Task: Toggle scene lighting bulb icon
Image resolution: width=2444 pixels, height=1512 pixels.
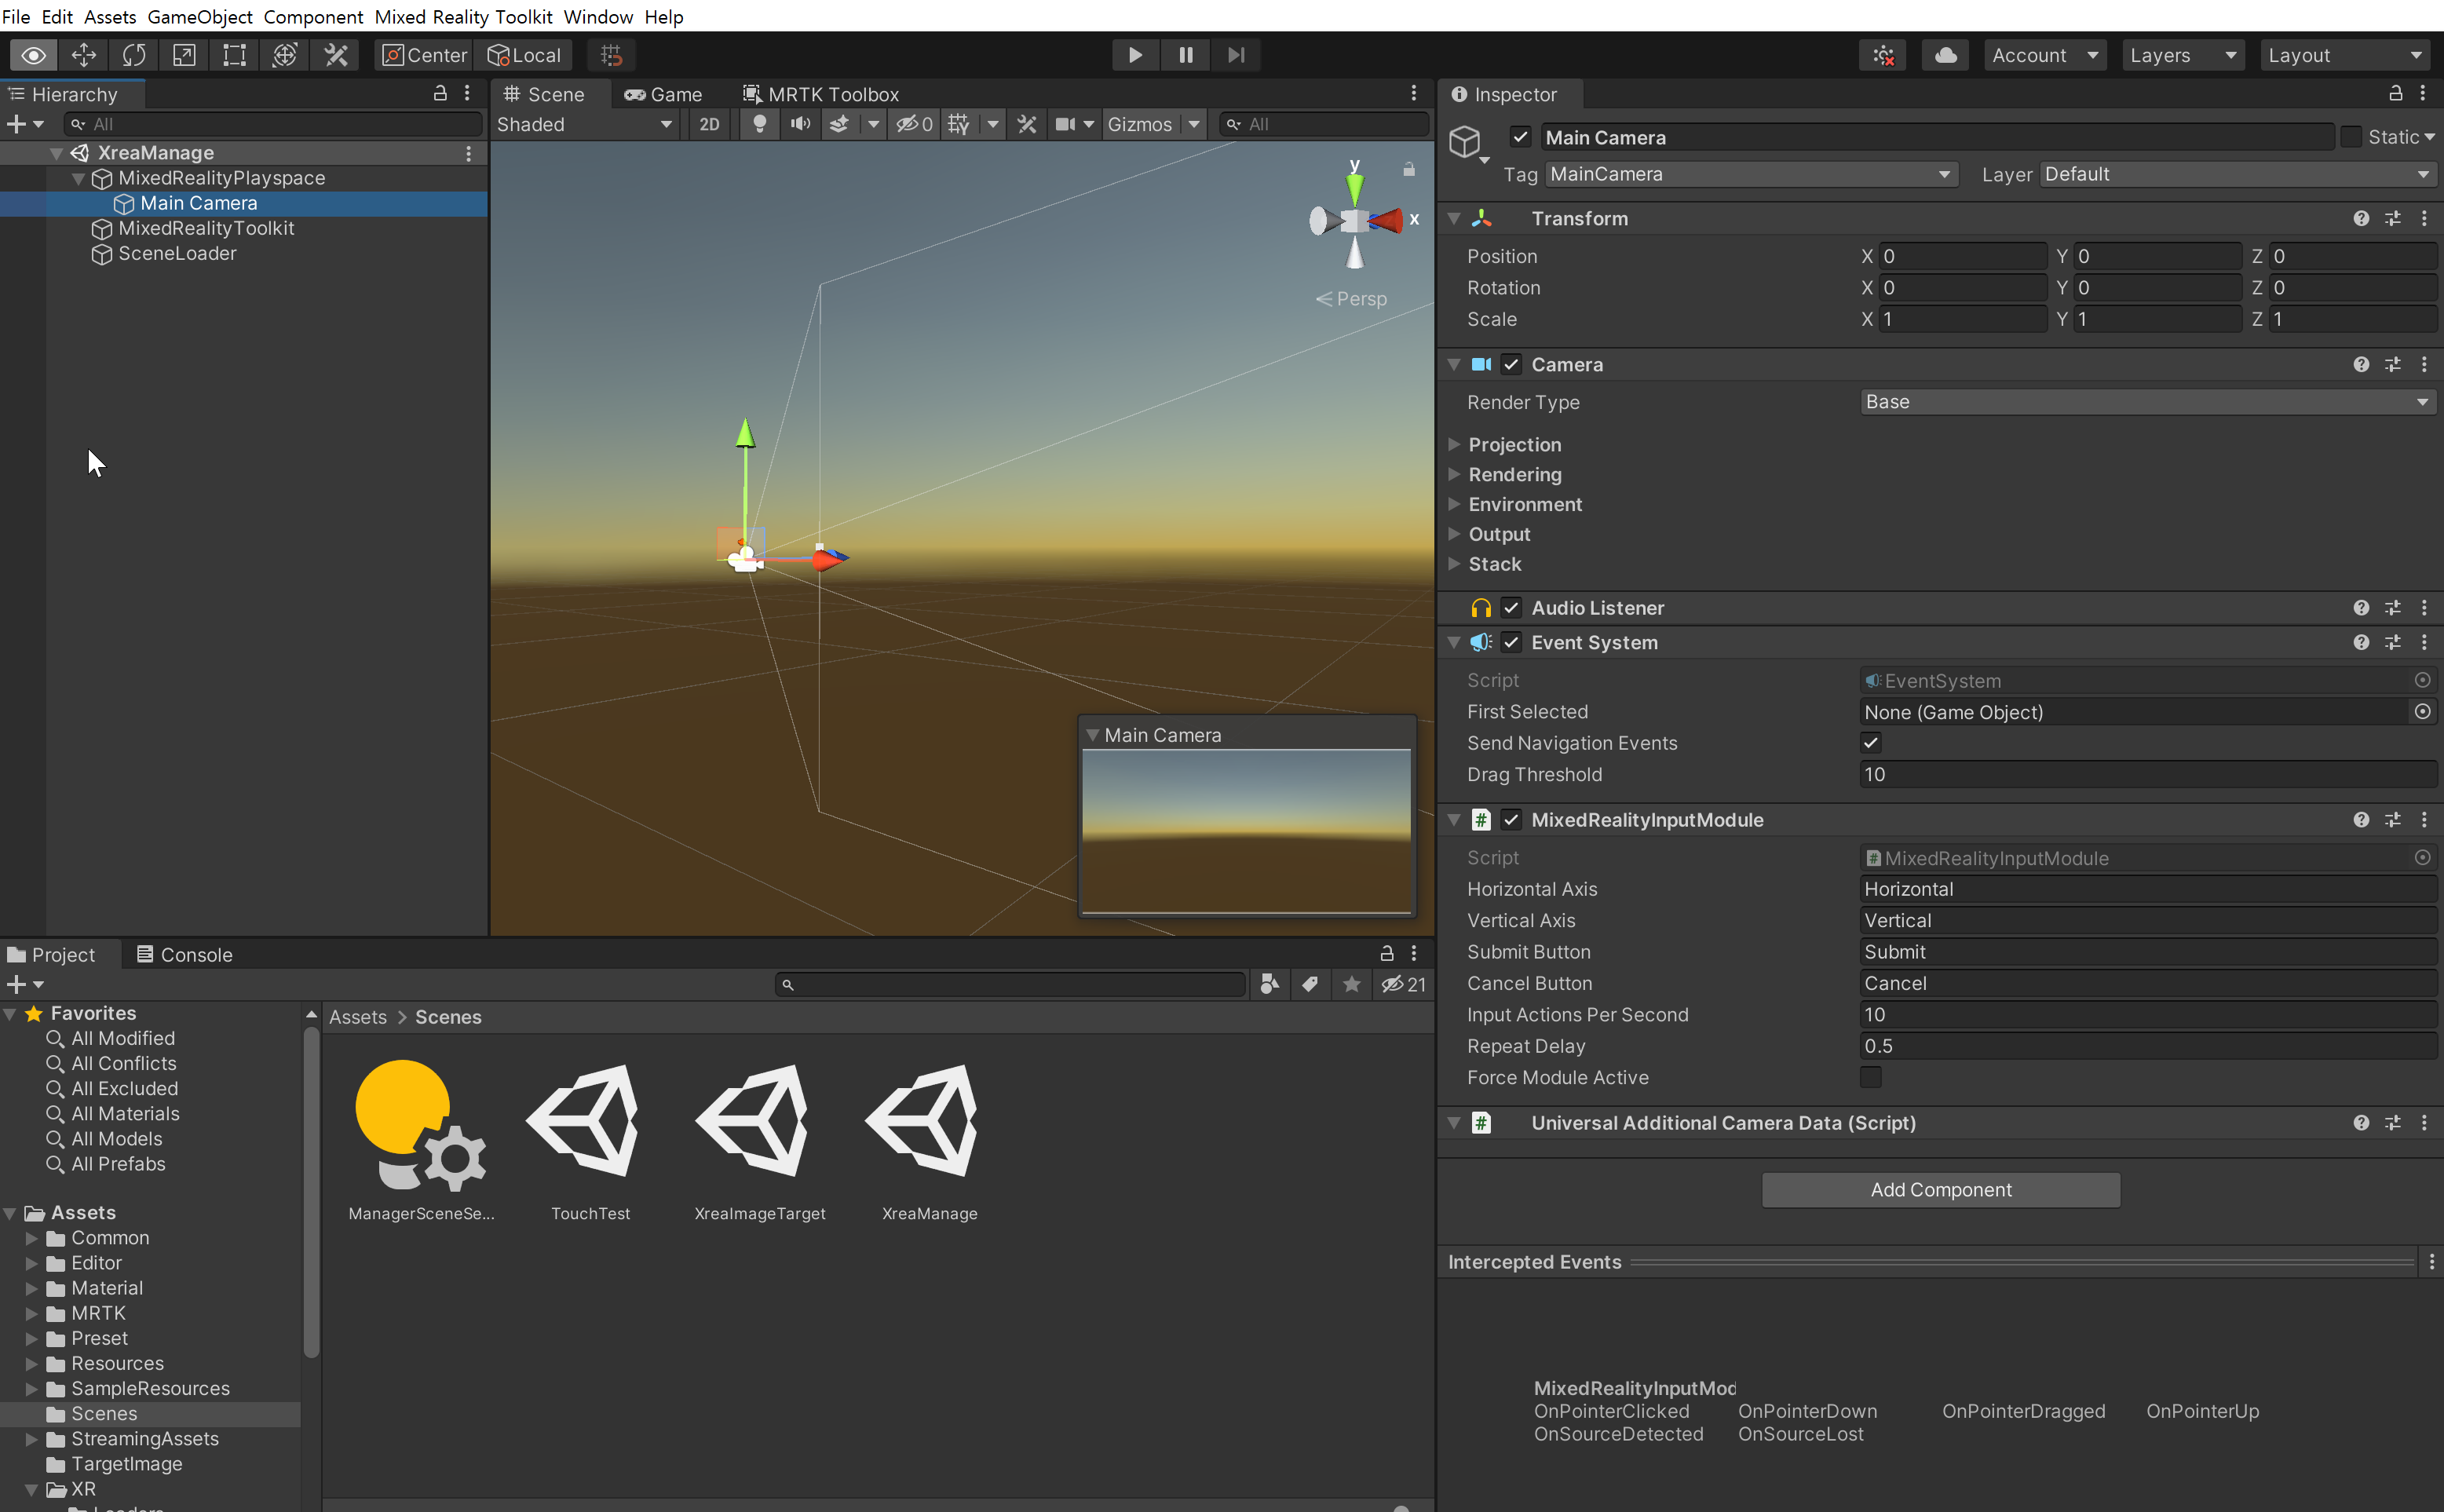Action: (760, 124)
